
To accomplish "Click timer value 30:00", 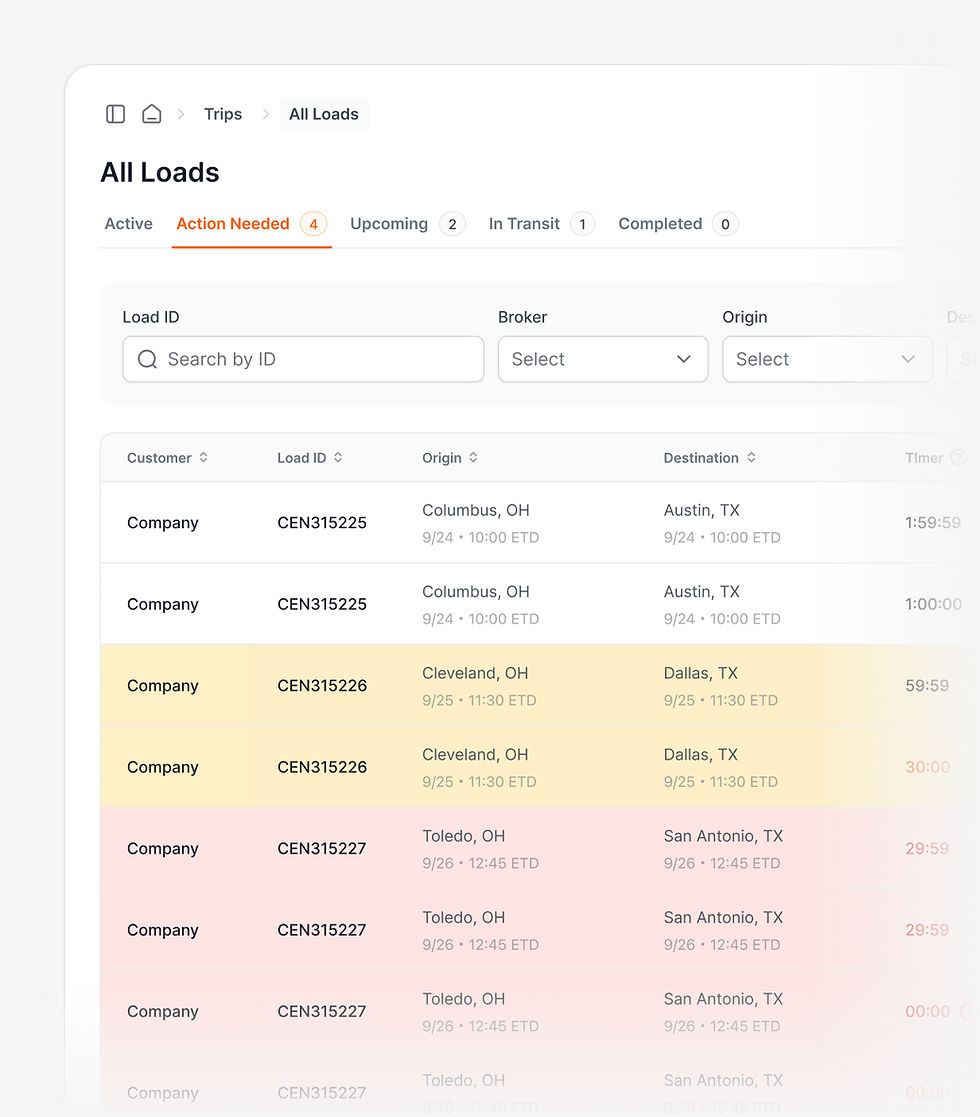I will click(x=927, y=767).
